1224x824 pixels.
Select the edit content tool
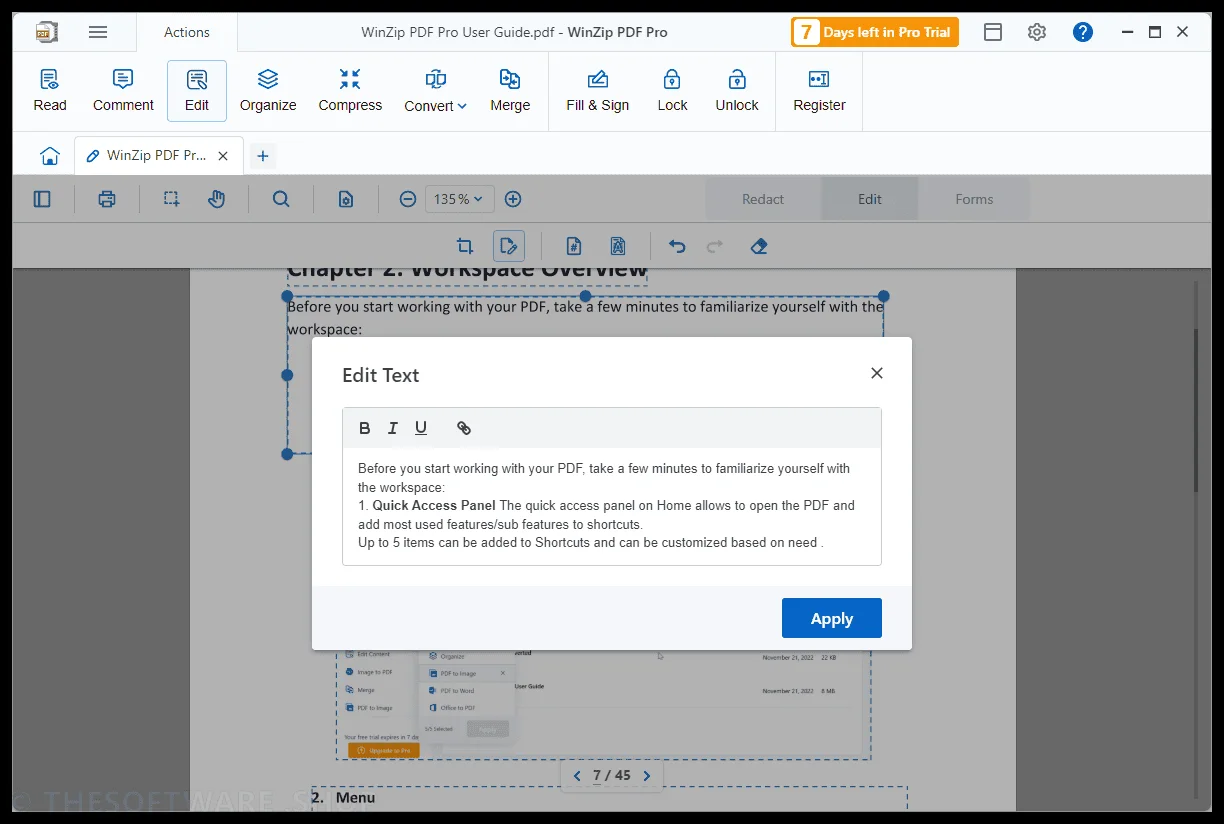pyautogui.click(x=509, y=246)
